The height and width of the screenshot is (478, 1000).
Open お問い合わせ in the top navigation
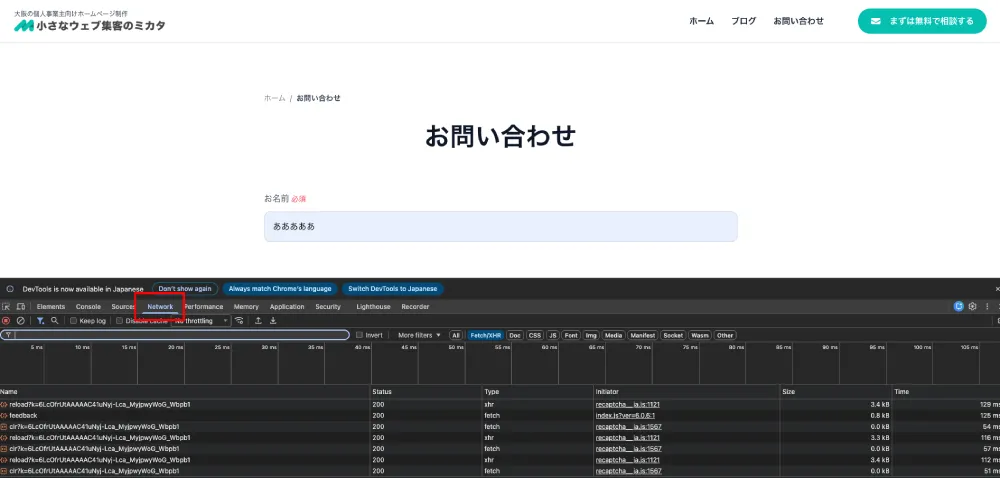pyautogui.click(x=798, y=21)
